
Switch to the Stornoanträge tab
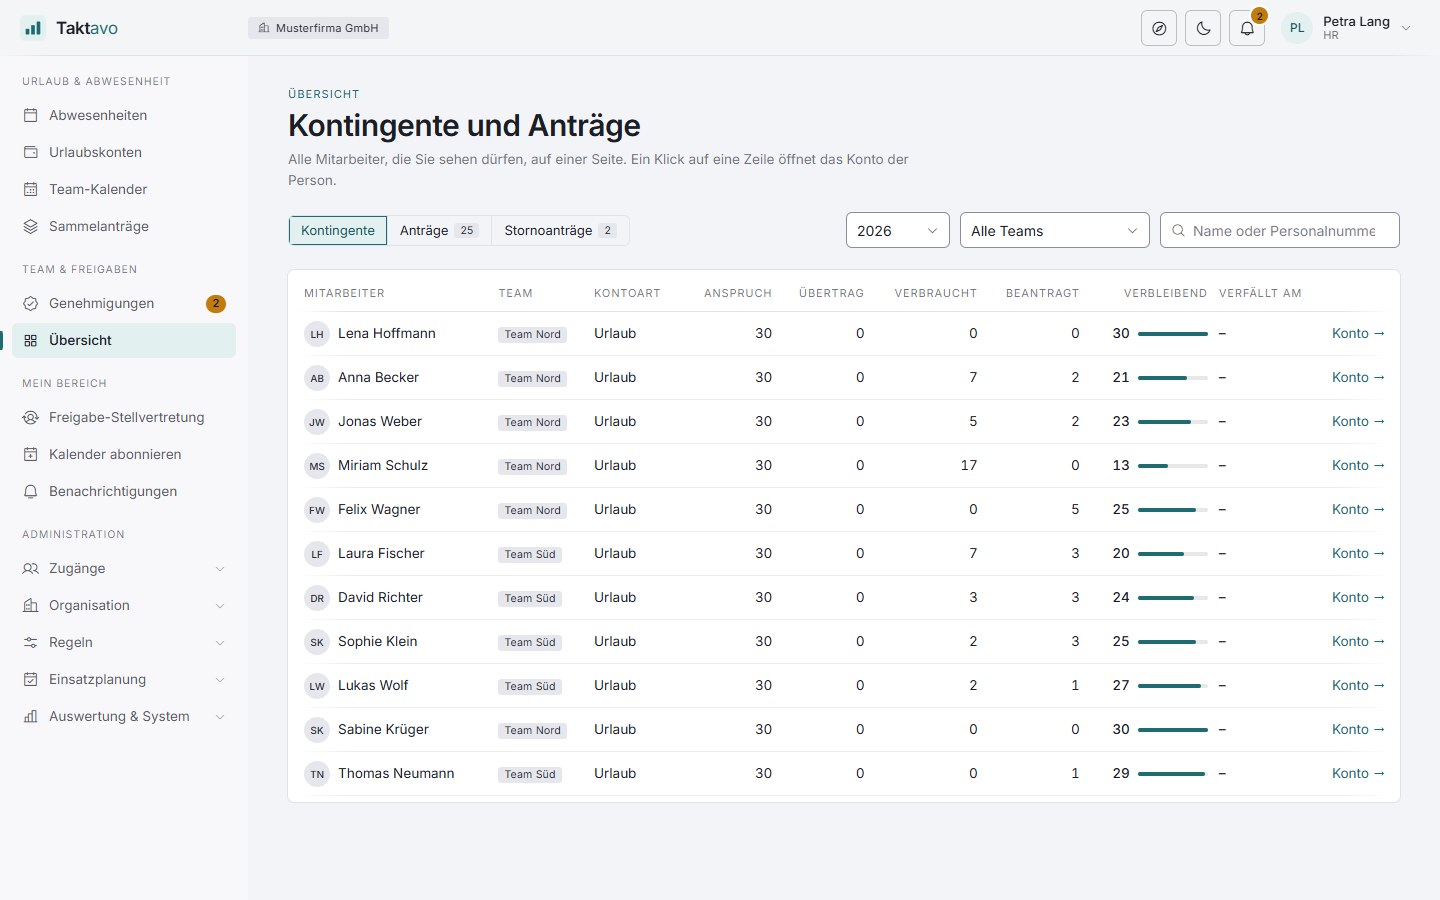click(560, 230)
